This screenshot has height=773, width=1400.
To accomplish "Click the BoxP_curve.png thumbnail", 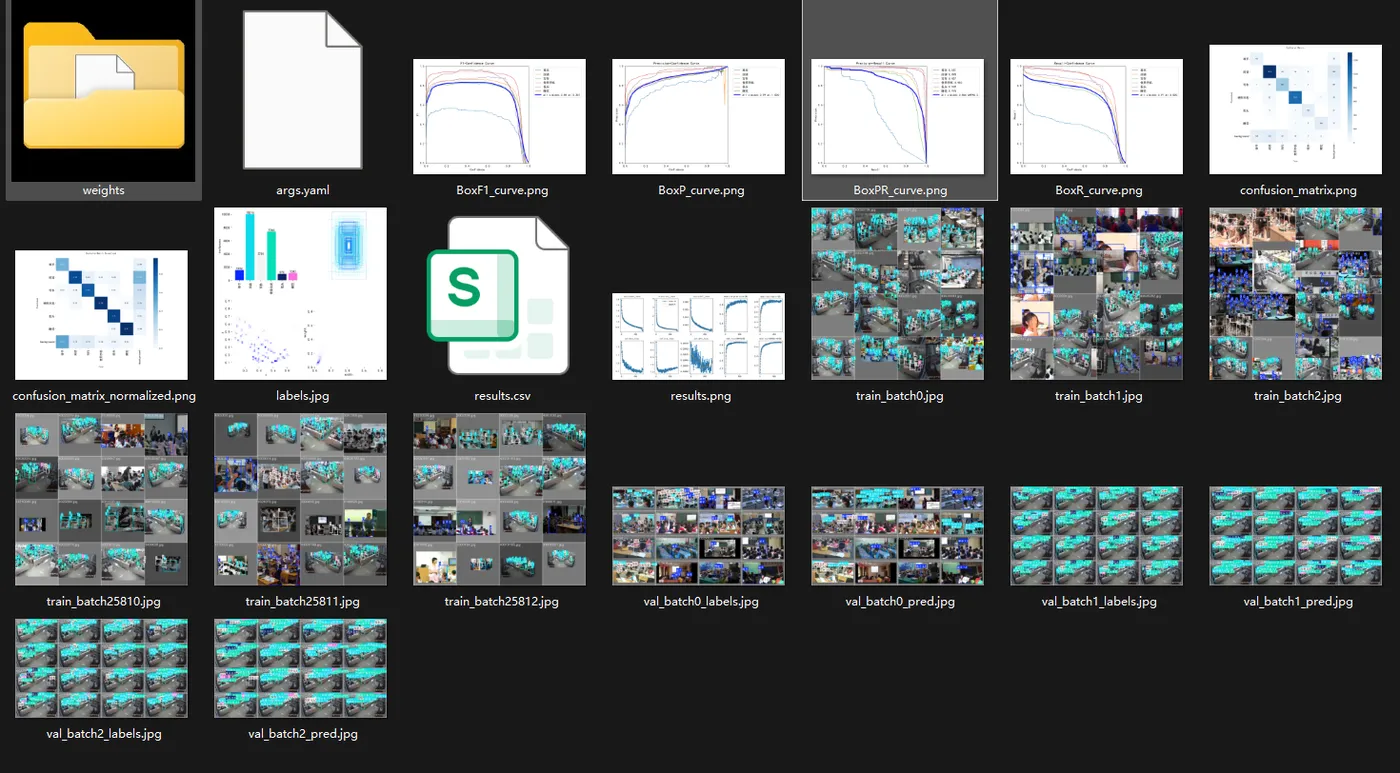I will (x=698, y=117).
